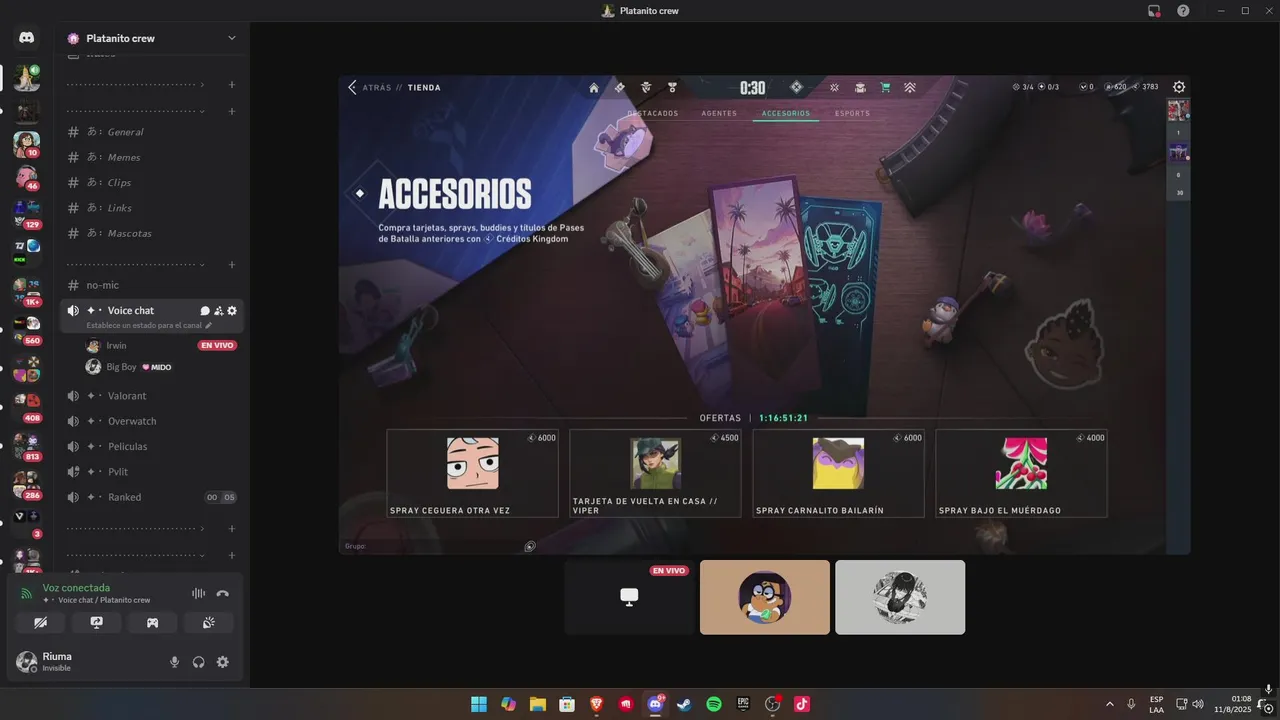Open Valorant settings gear in stream

coord(1179,87)
